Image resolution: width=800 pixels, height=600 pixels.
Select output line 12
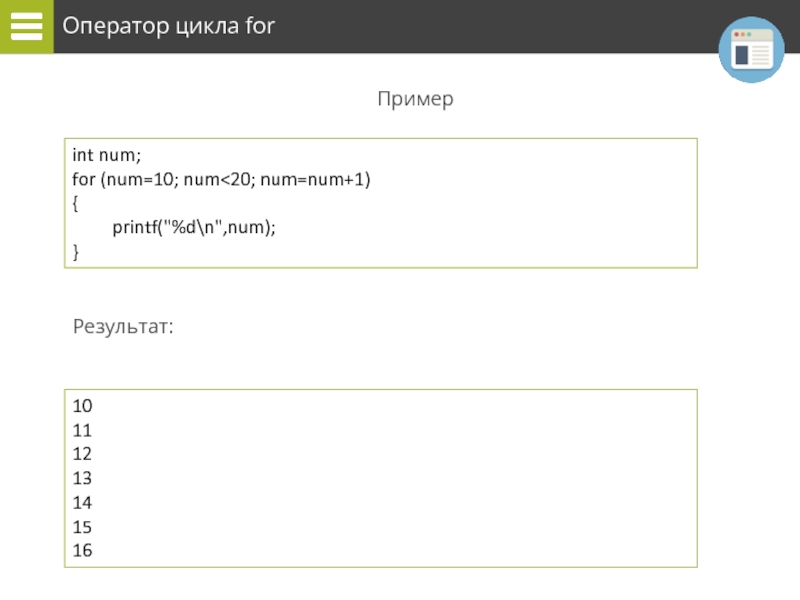[82, 454]
